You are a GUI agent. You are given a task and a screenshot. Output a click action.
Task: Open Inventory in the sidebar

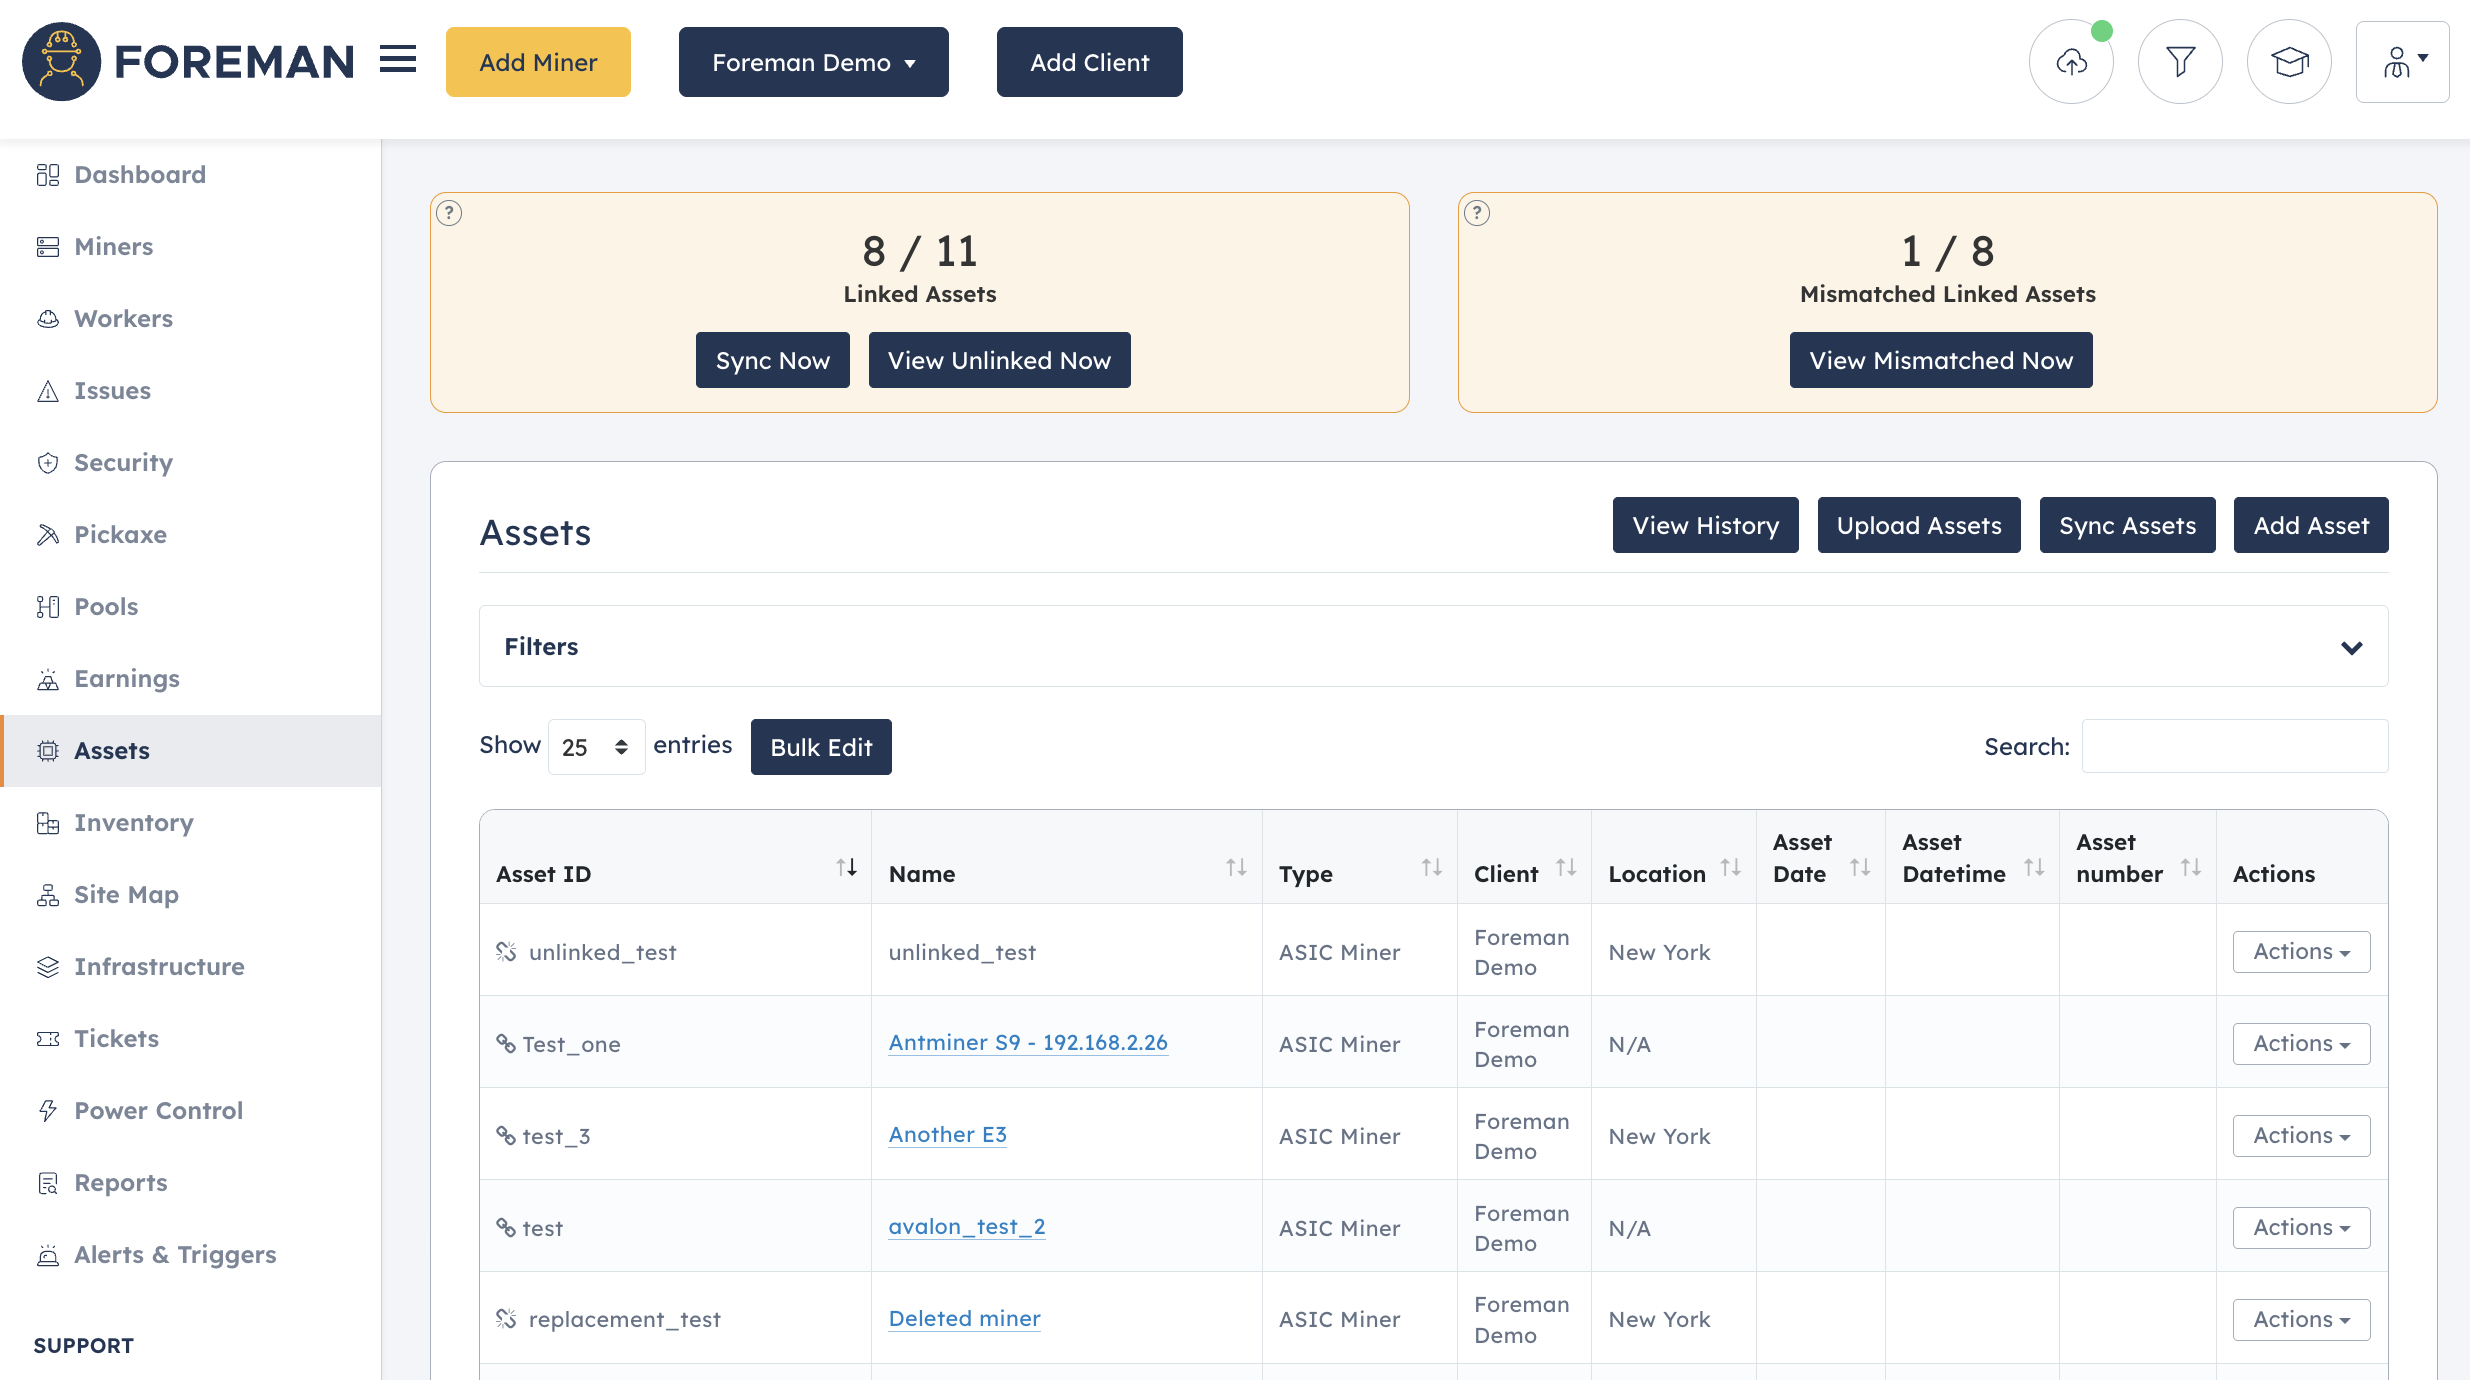(x=190, y=823)
